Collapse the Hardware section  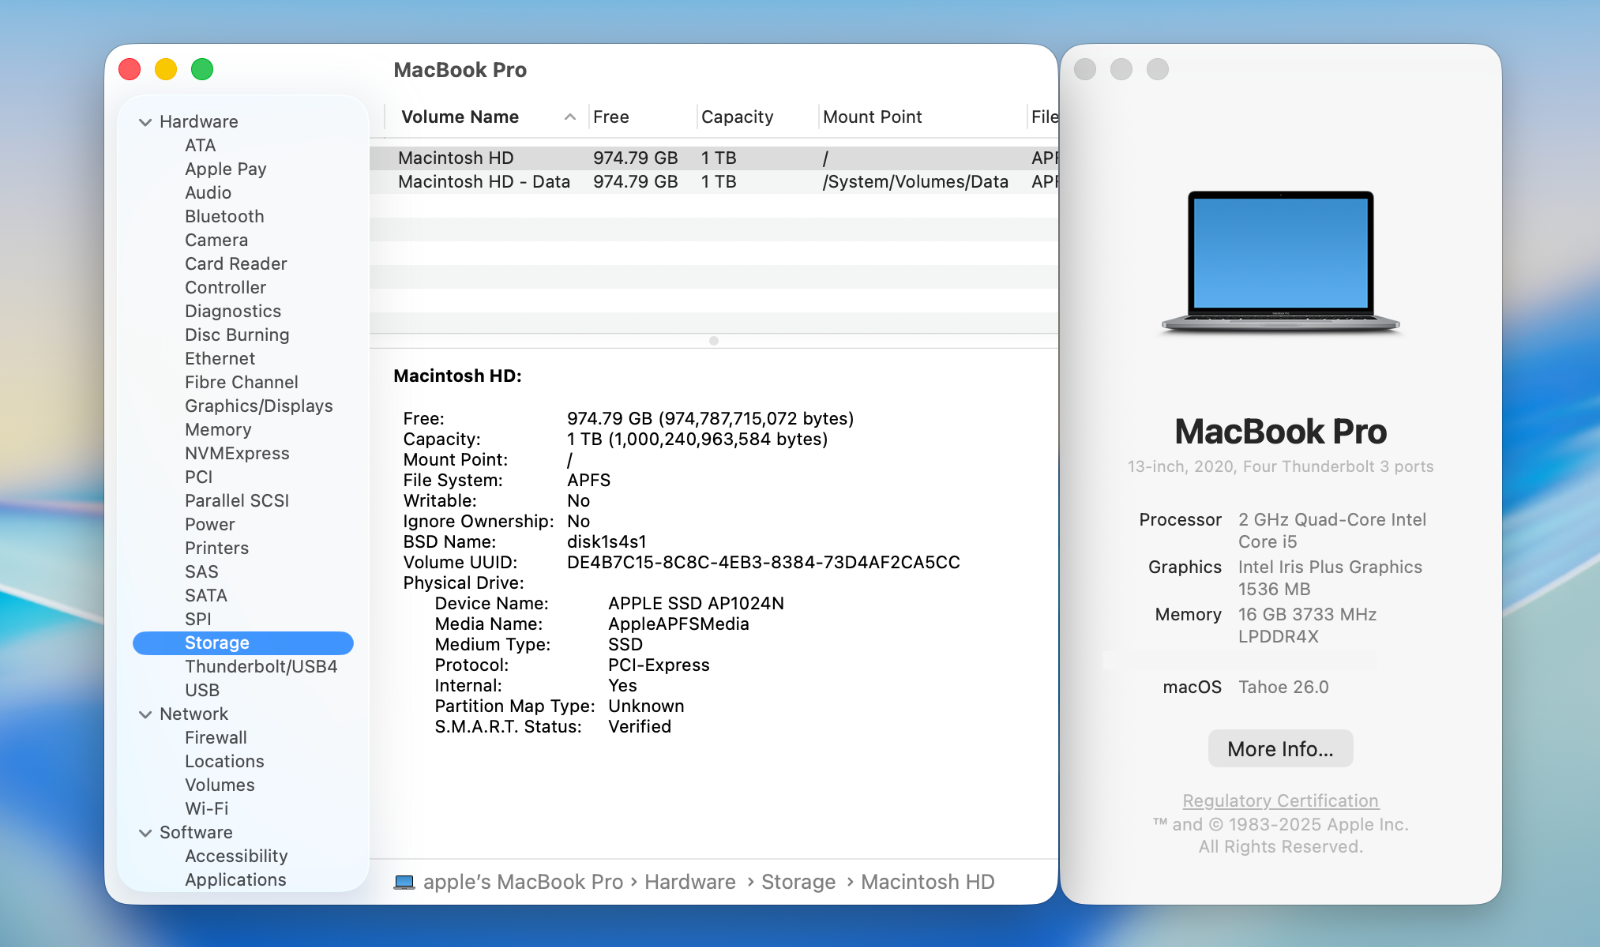click(x=146, y=122)
